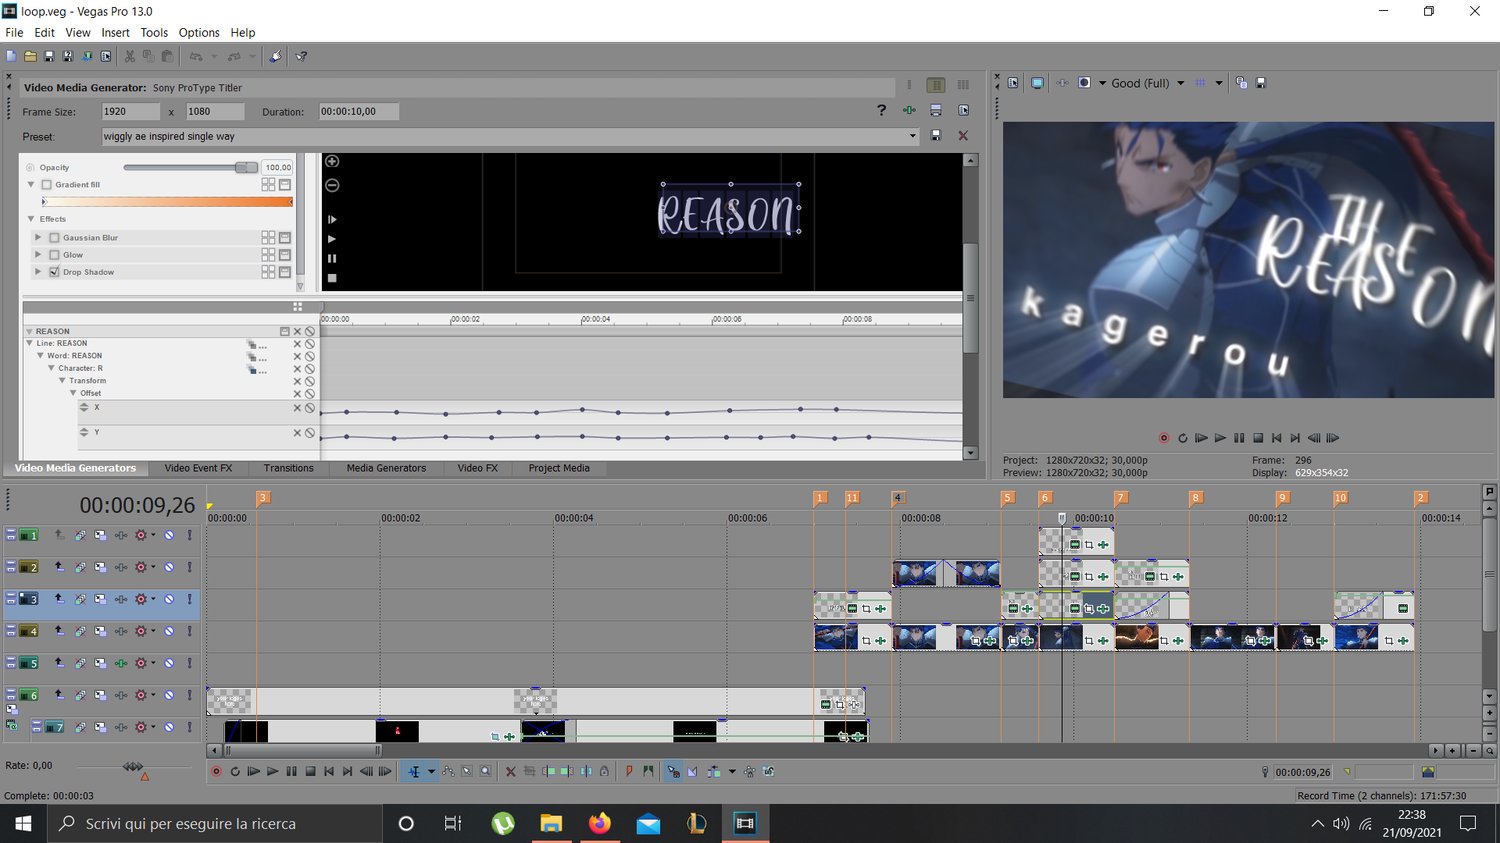
Task: Copy the preview snapshot to clipboard
Action: pyautogui.click(x=1241, y=83)
